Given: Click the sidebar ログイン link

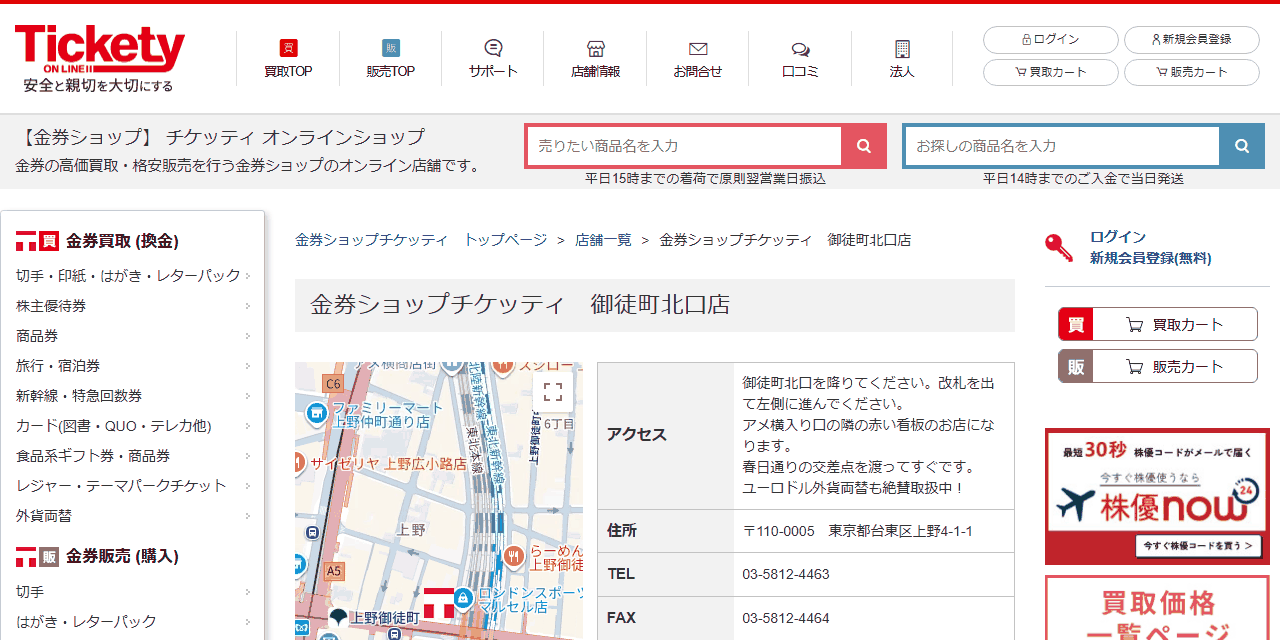Looking at the screenshot, I should (1118, 237).
